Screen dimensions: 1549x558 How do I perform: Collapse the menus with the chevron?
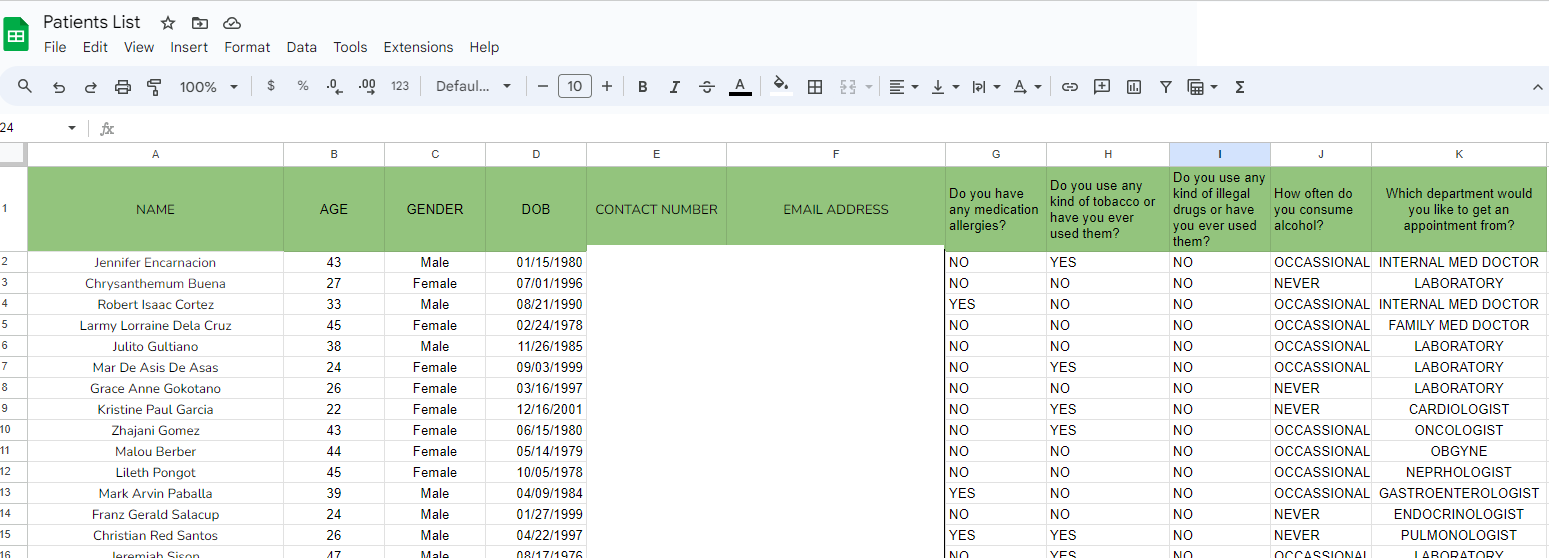click(x=1538, y=87)
